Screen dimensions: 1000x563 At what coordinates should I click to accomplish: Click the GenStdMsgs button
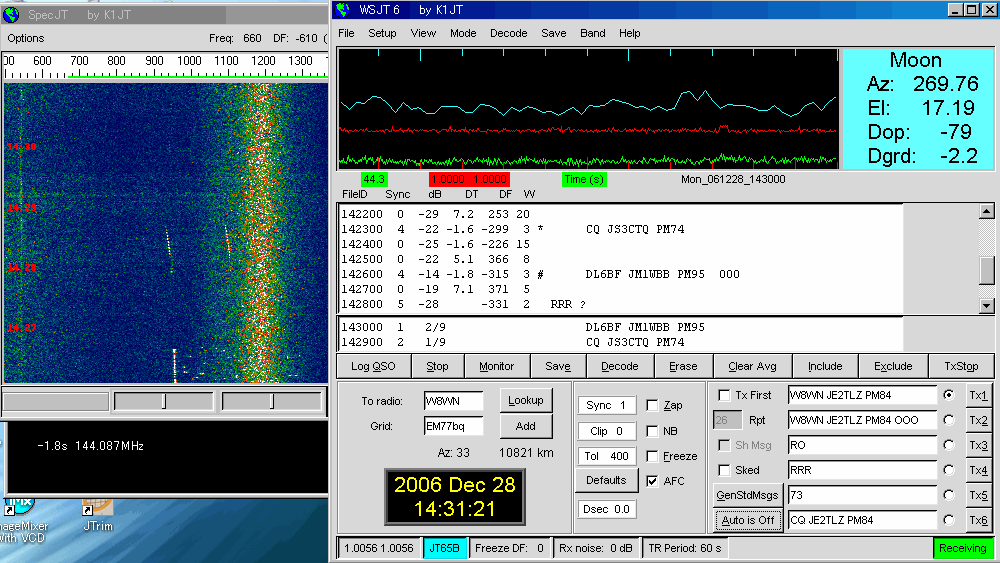(x=747, y=495)
